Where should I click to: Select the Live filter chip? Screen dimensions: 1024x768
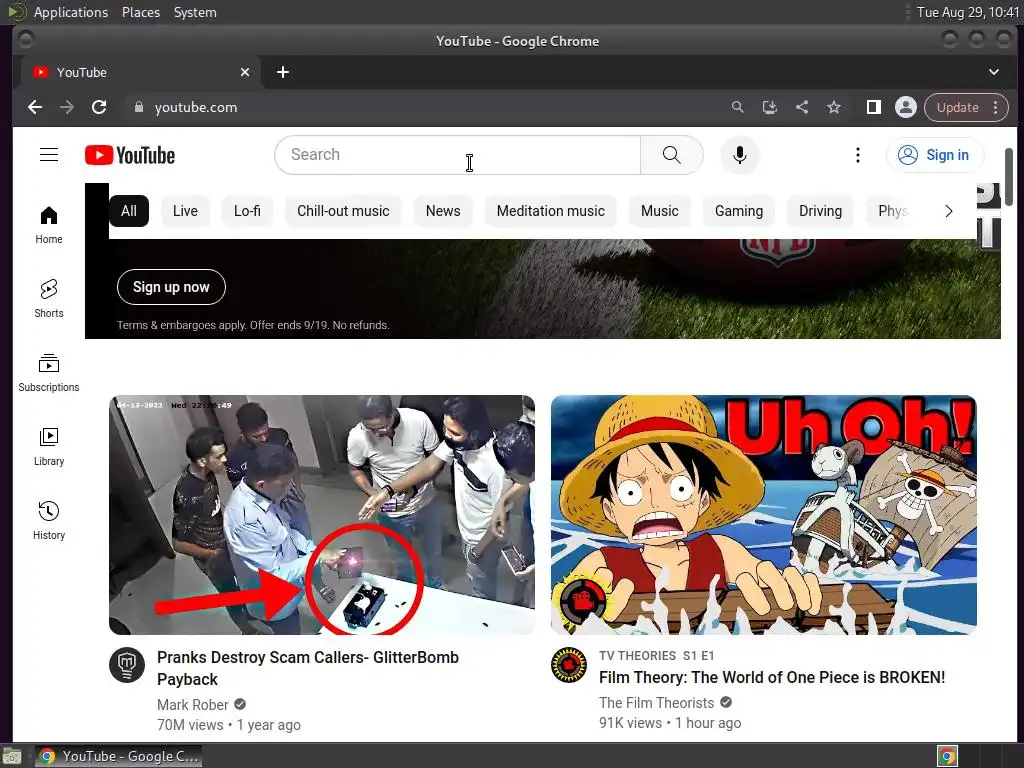tap(185, 211)
